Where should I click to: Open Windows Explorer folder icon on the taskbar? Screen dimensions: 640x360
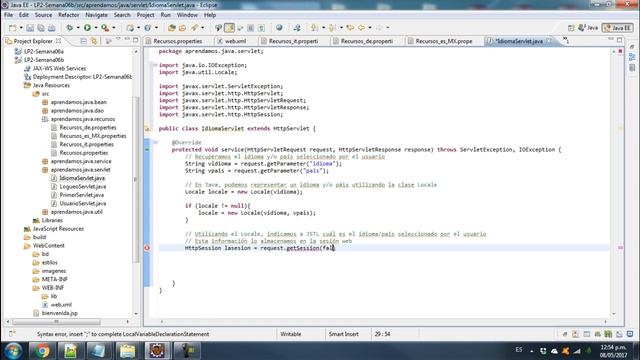click(x=128, y=351)
